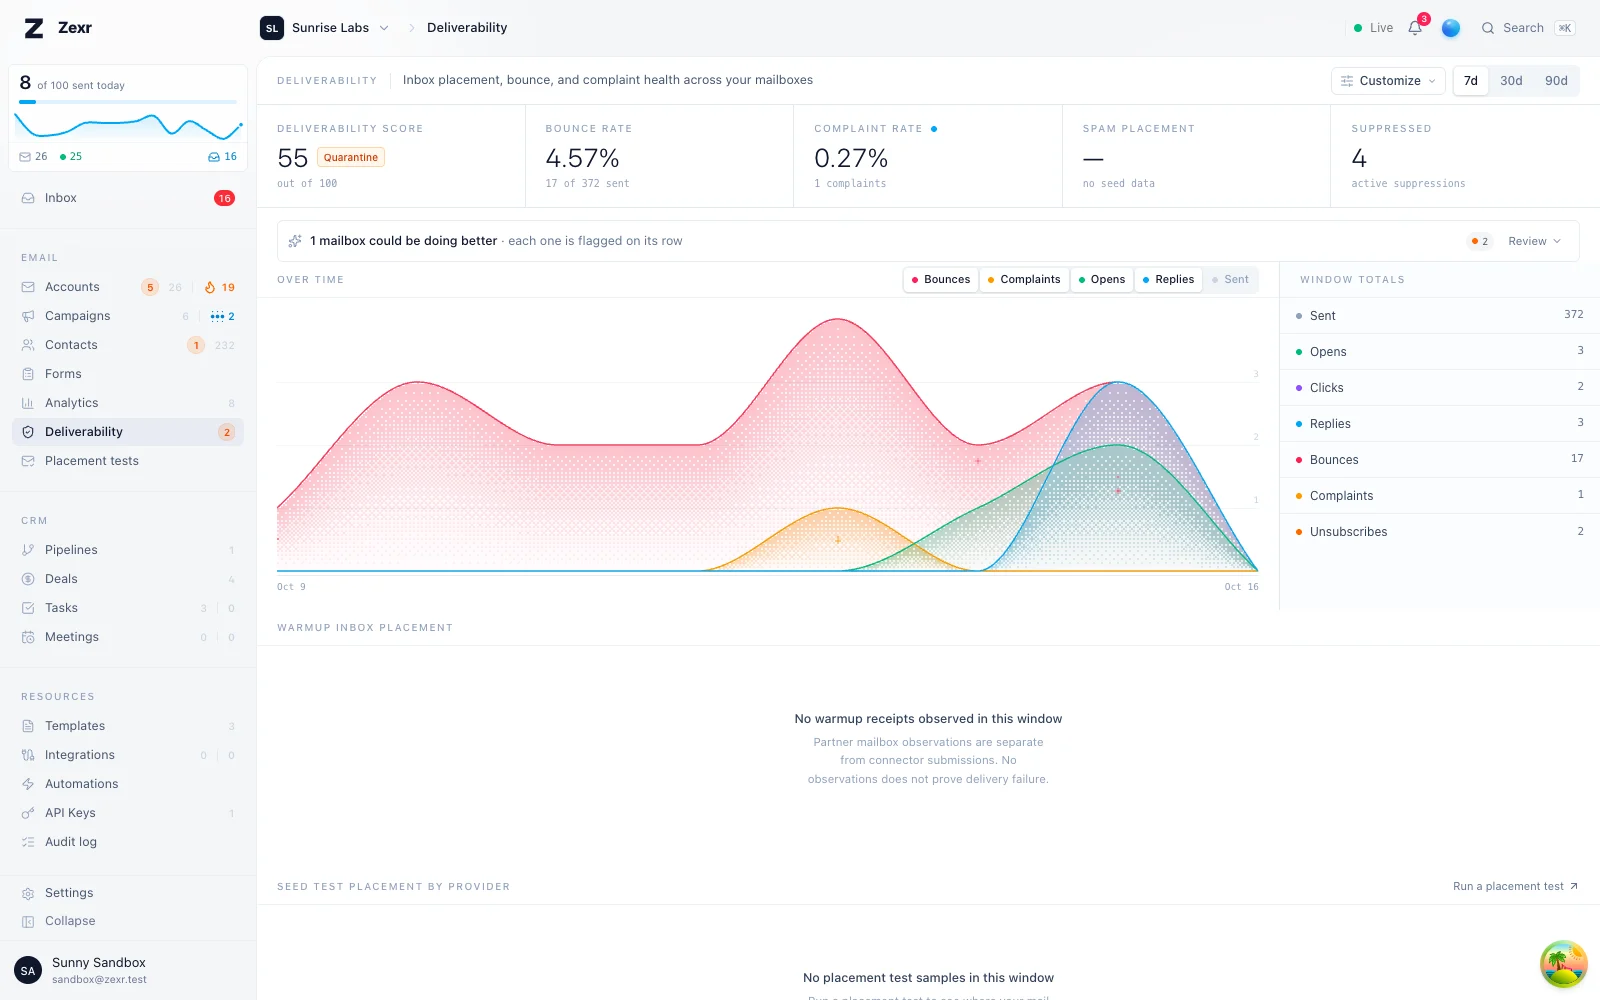This screenshot has width=1600, height=1000.
Task: Click the sent today sparkline chart
Action: point(128,126)
